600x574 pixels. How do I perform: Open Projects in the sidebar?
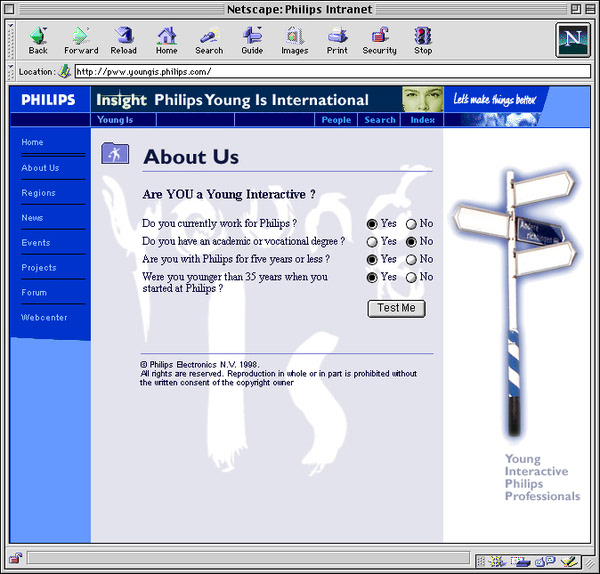pyautogui.click(x=39, y=267)
